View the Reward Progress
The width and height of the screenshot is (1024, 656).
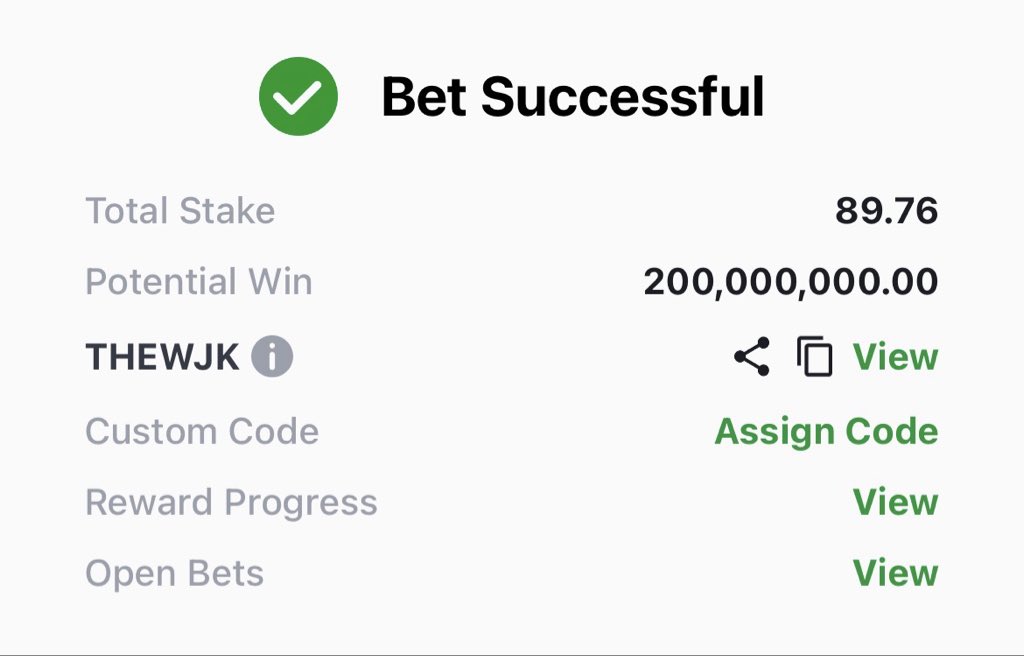pos(895,502)
